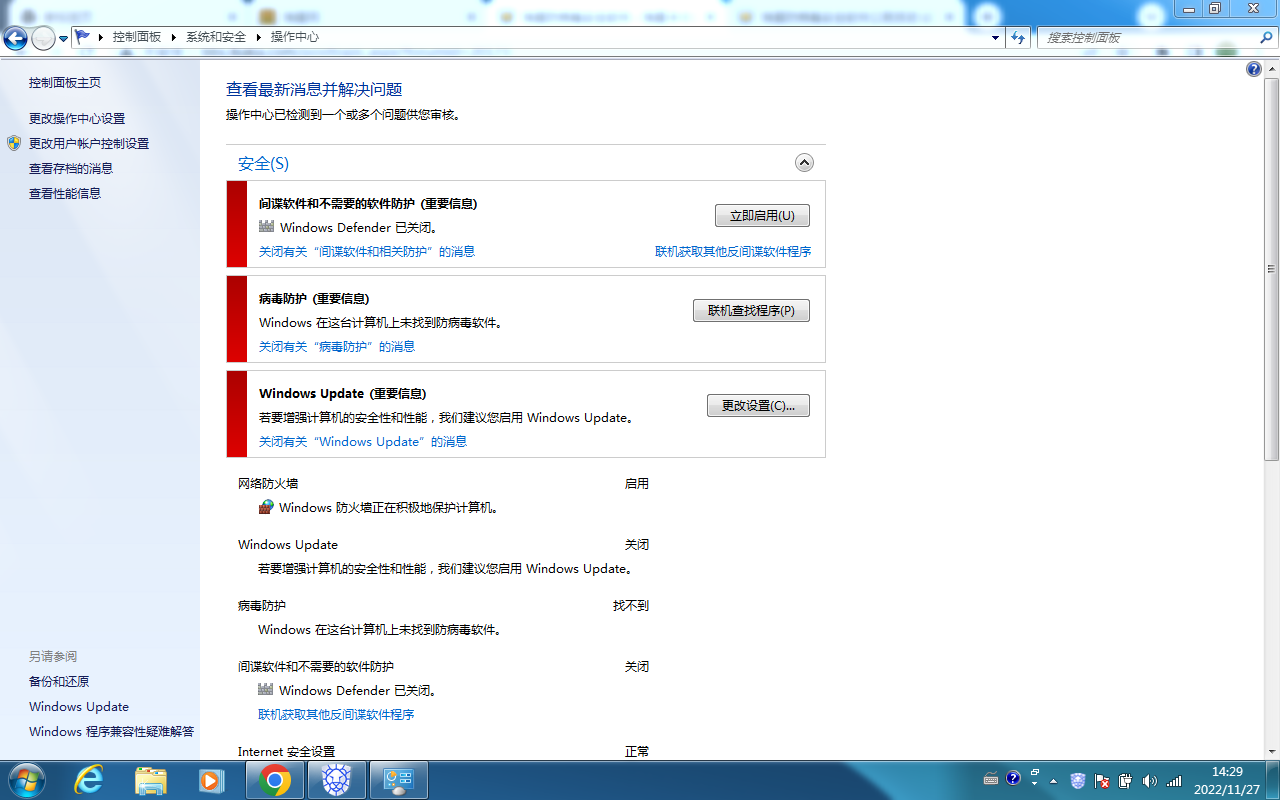The width and height of the screenshot is (1280, 800).
Task: Open the 控制面板 breadcrumb segment
Action: pos(137,37)
